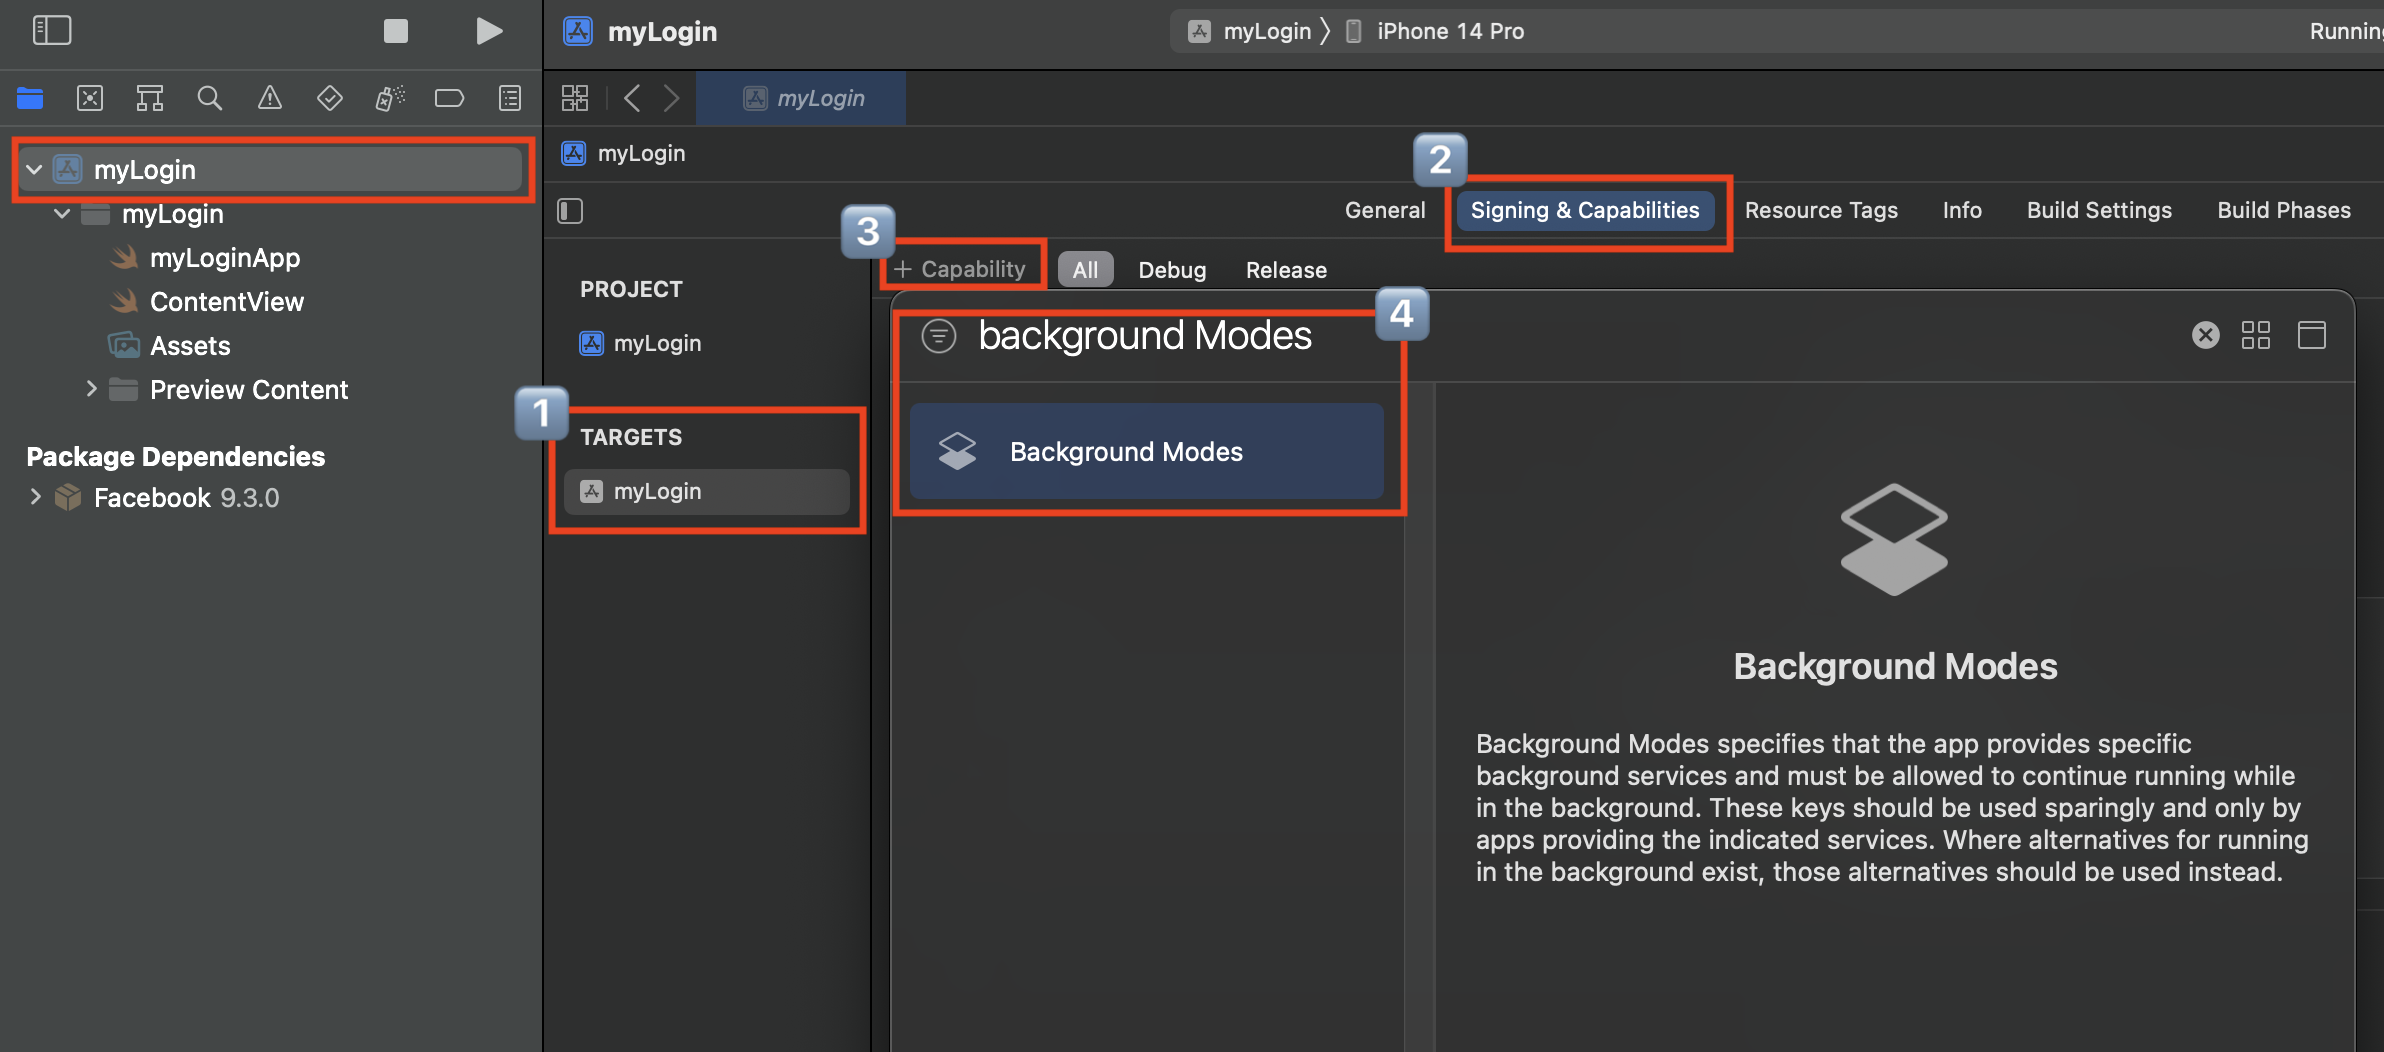The height and width of the screenshot is (1052, 2384).
Task: Stop the running app
Action: [x=396, y=31]
